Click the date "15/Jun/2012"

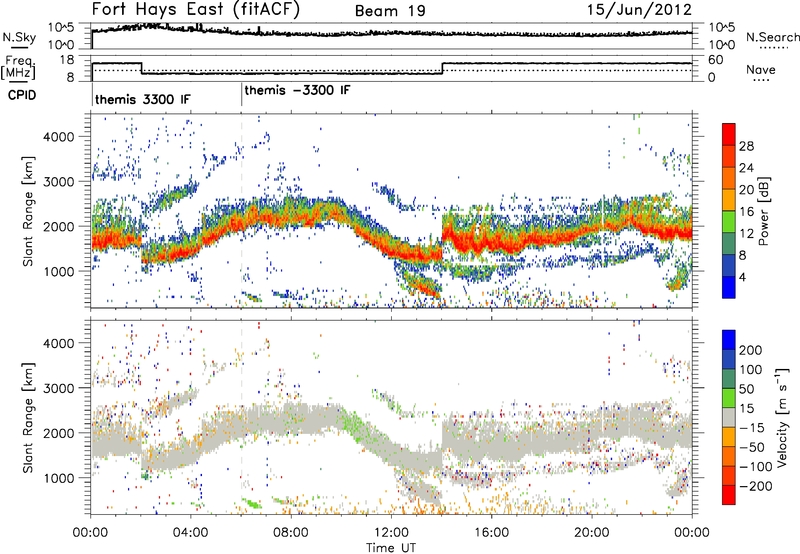click(639, 9)
